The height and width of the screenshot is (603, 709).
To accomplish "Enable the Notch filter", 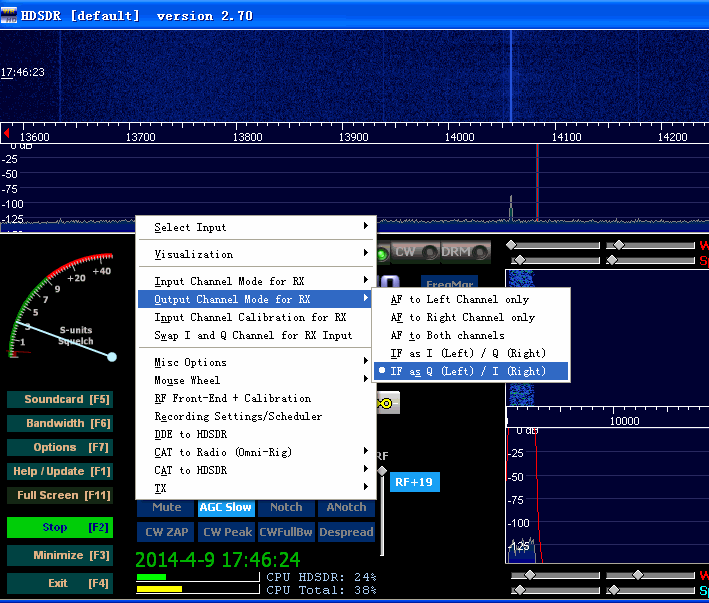I will point(286,507).
